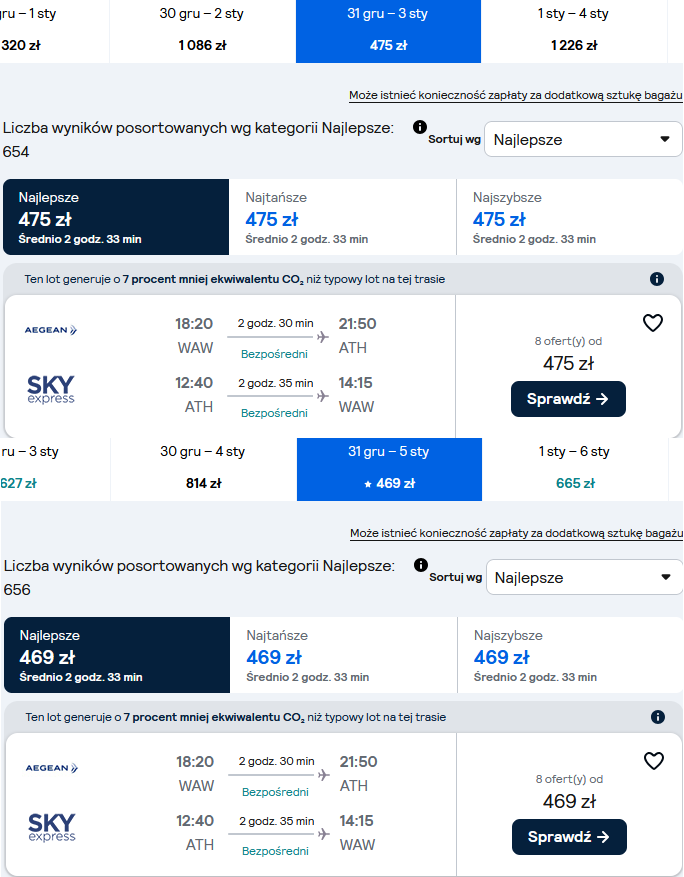Choose the 1 sty – 6 sty 665 zł dates
The image size is (684, 877).
tap(575, 469)
